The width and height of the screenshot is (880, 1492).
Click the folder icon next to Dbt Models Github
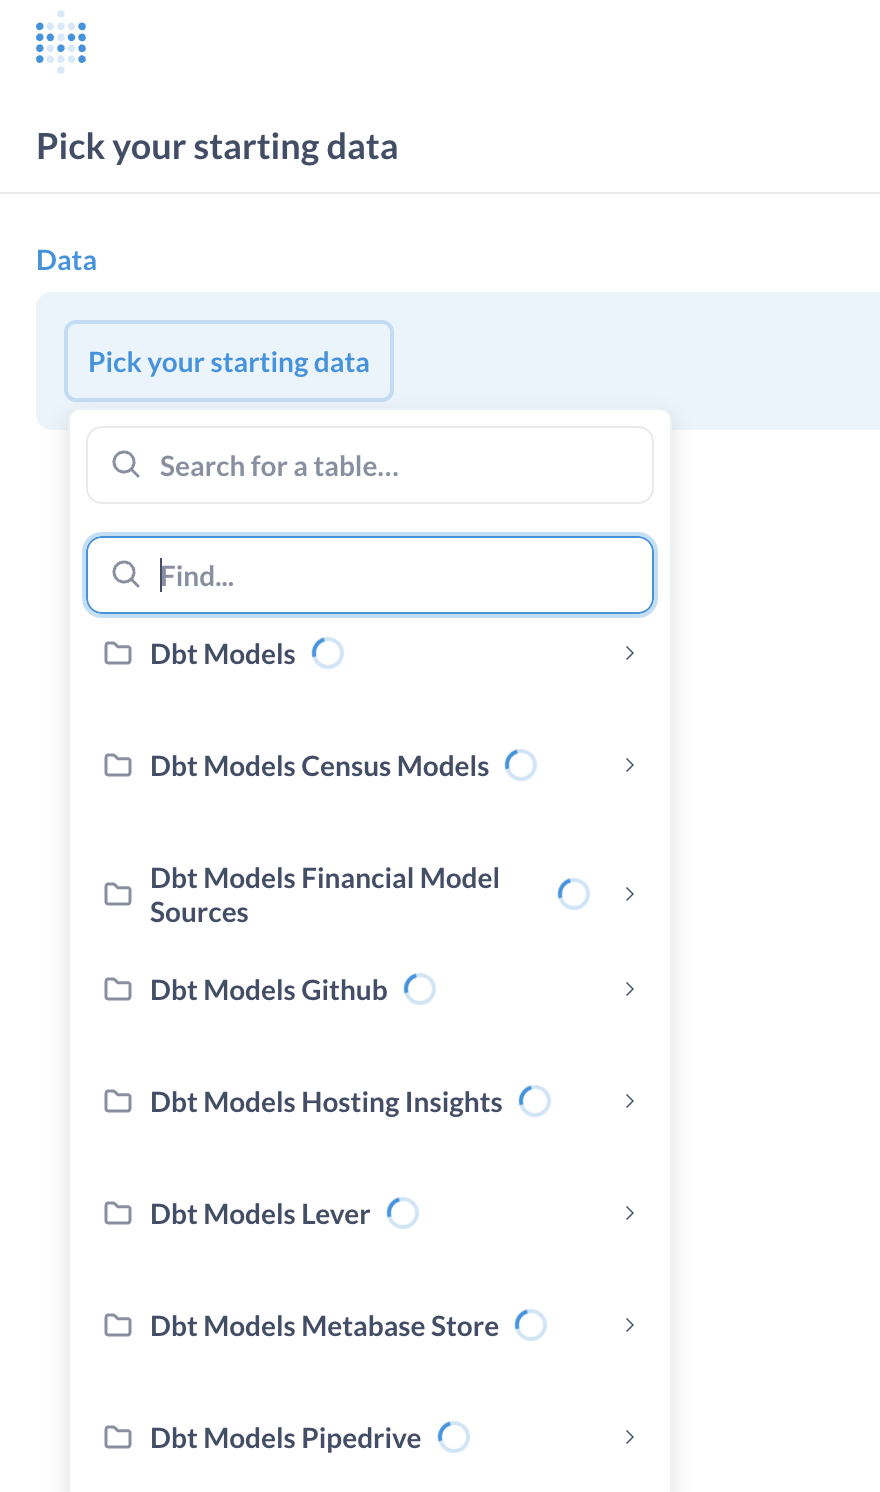(x=118, y=989)
